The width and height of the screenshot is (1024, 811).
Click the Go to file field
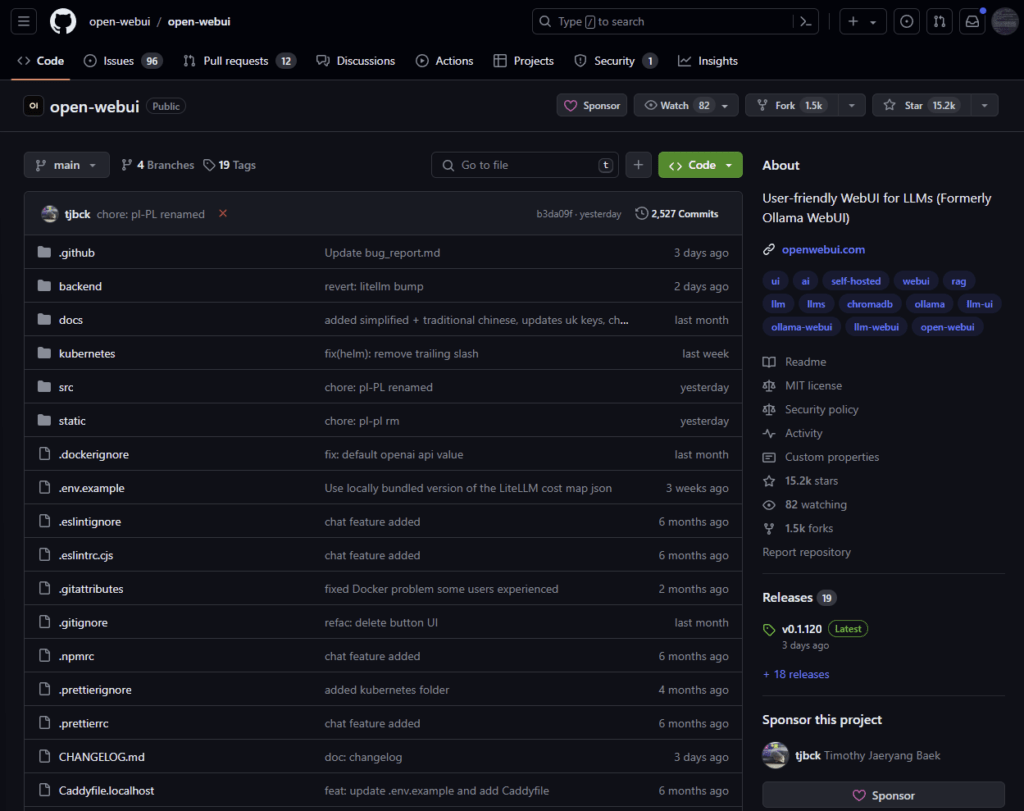click(x=525, y=165)
